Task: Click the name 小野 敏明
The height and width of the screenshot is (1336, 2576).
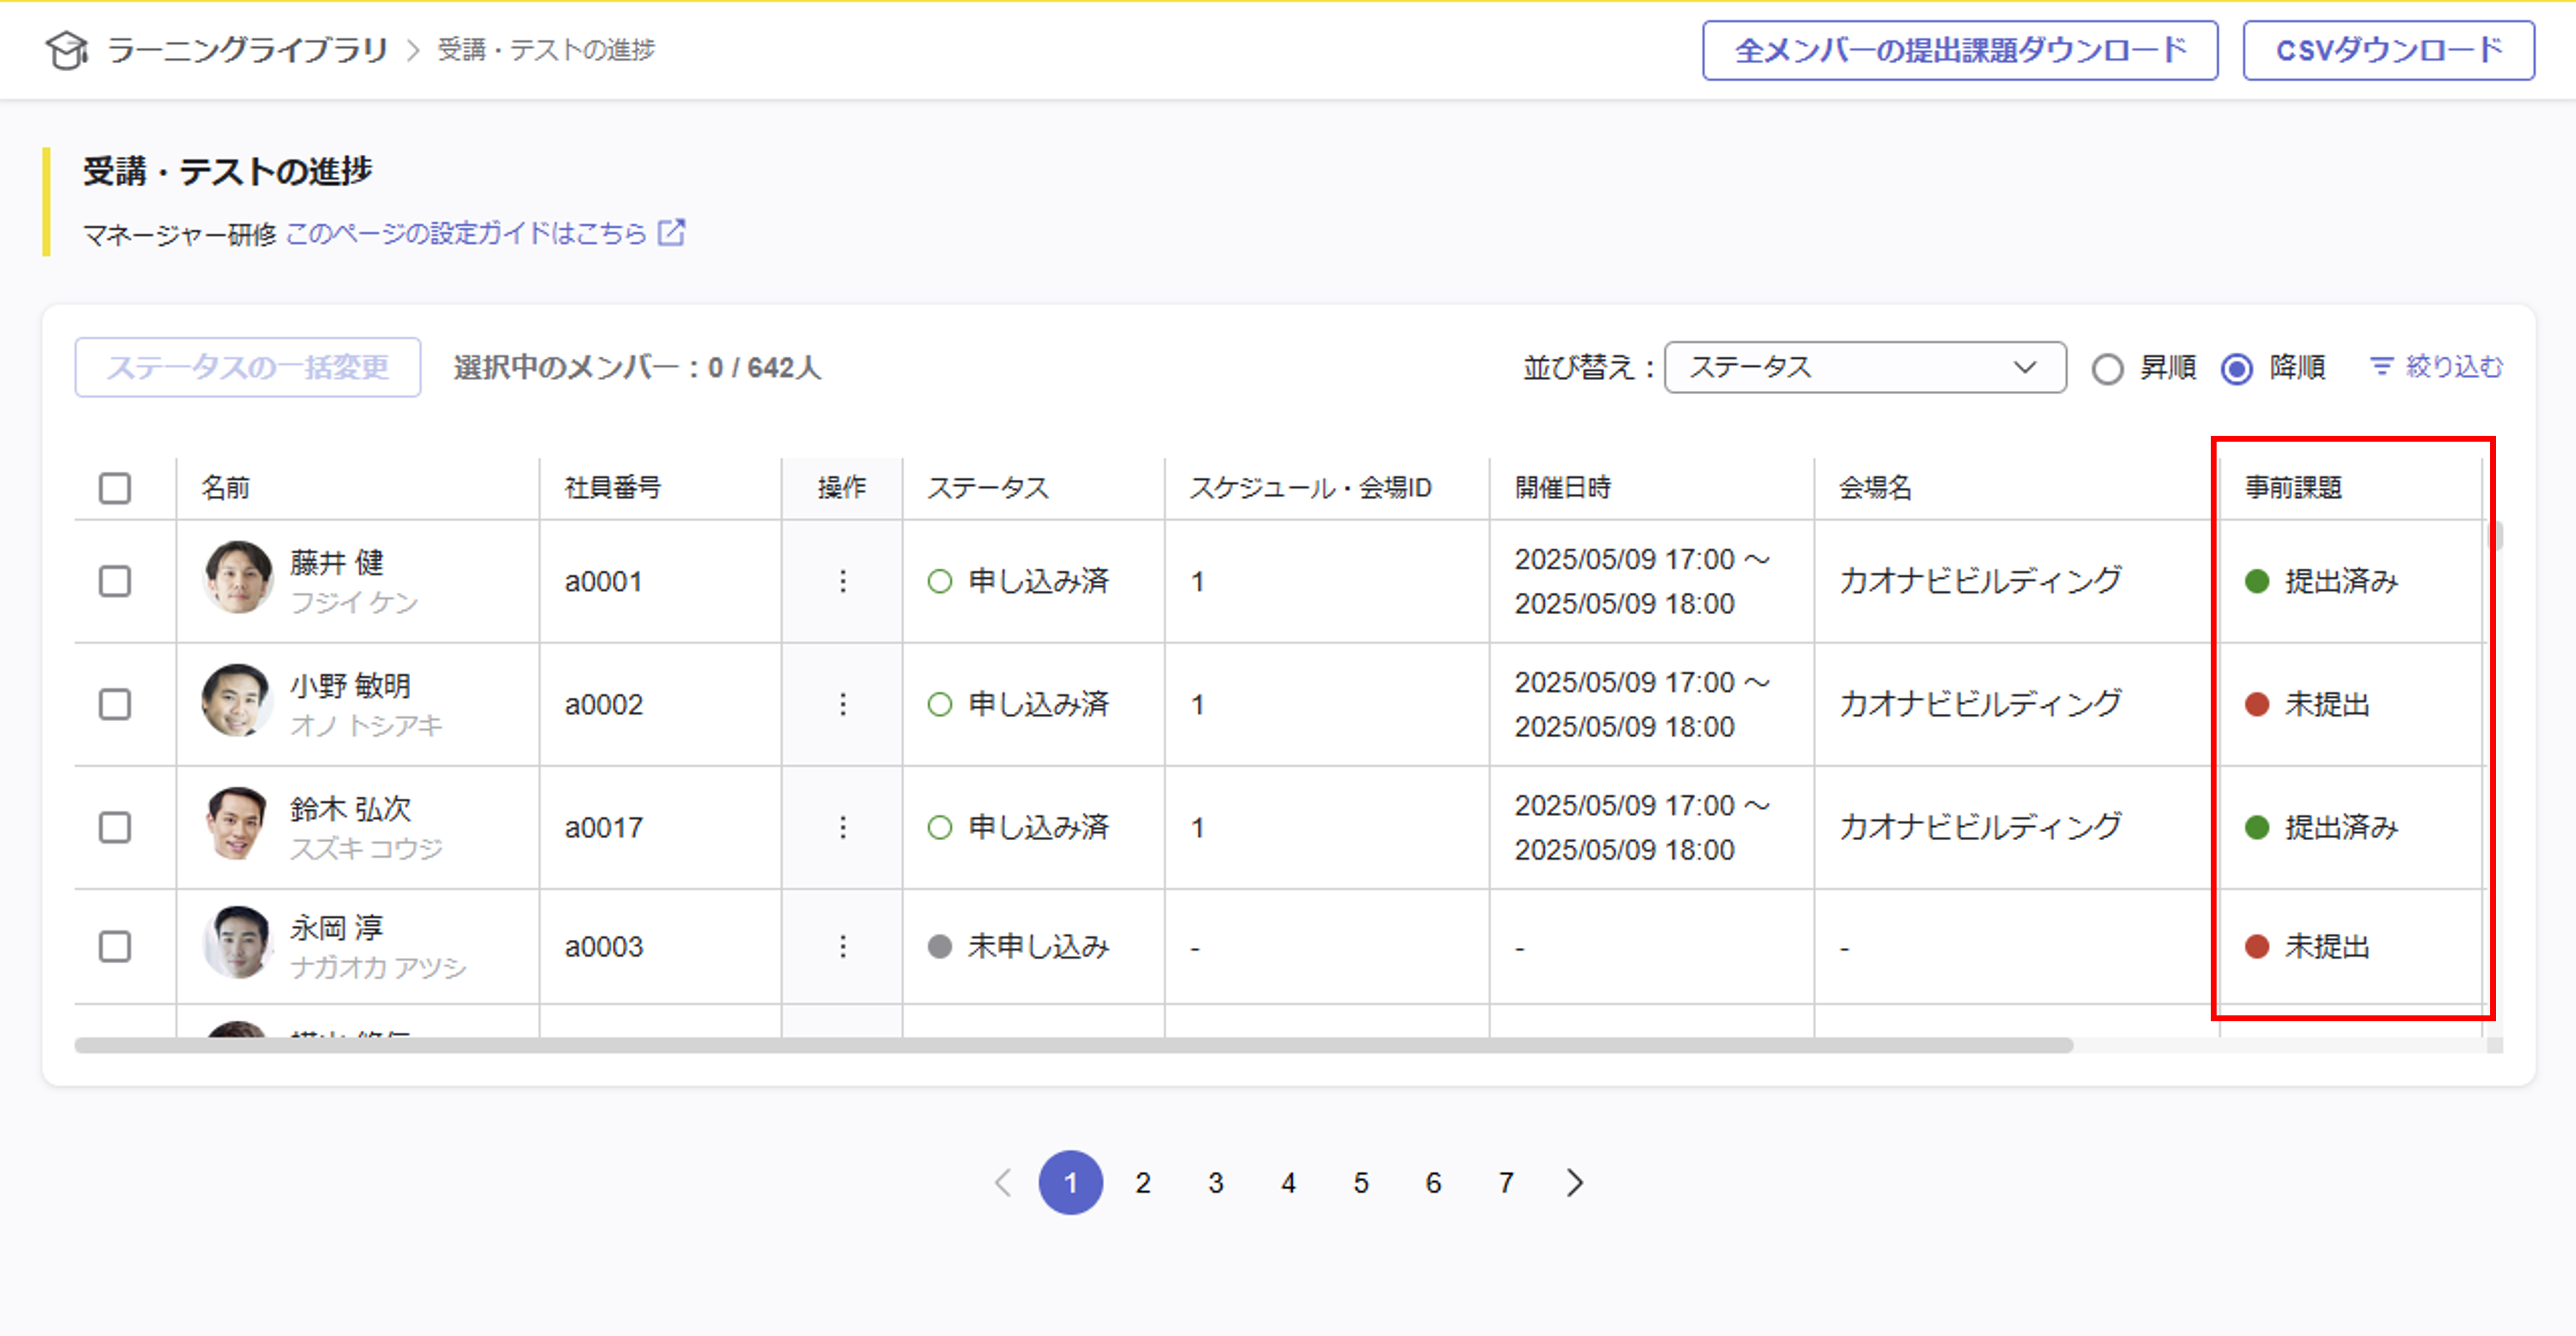Action: coord(351,685)
